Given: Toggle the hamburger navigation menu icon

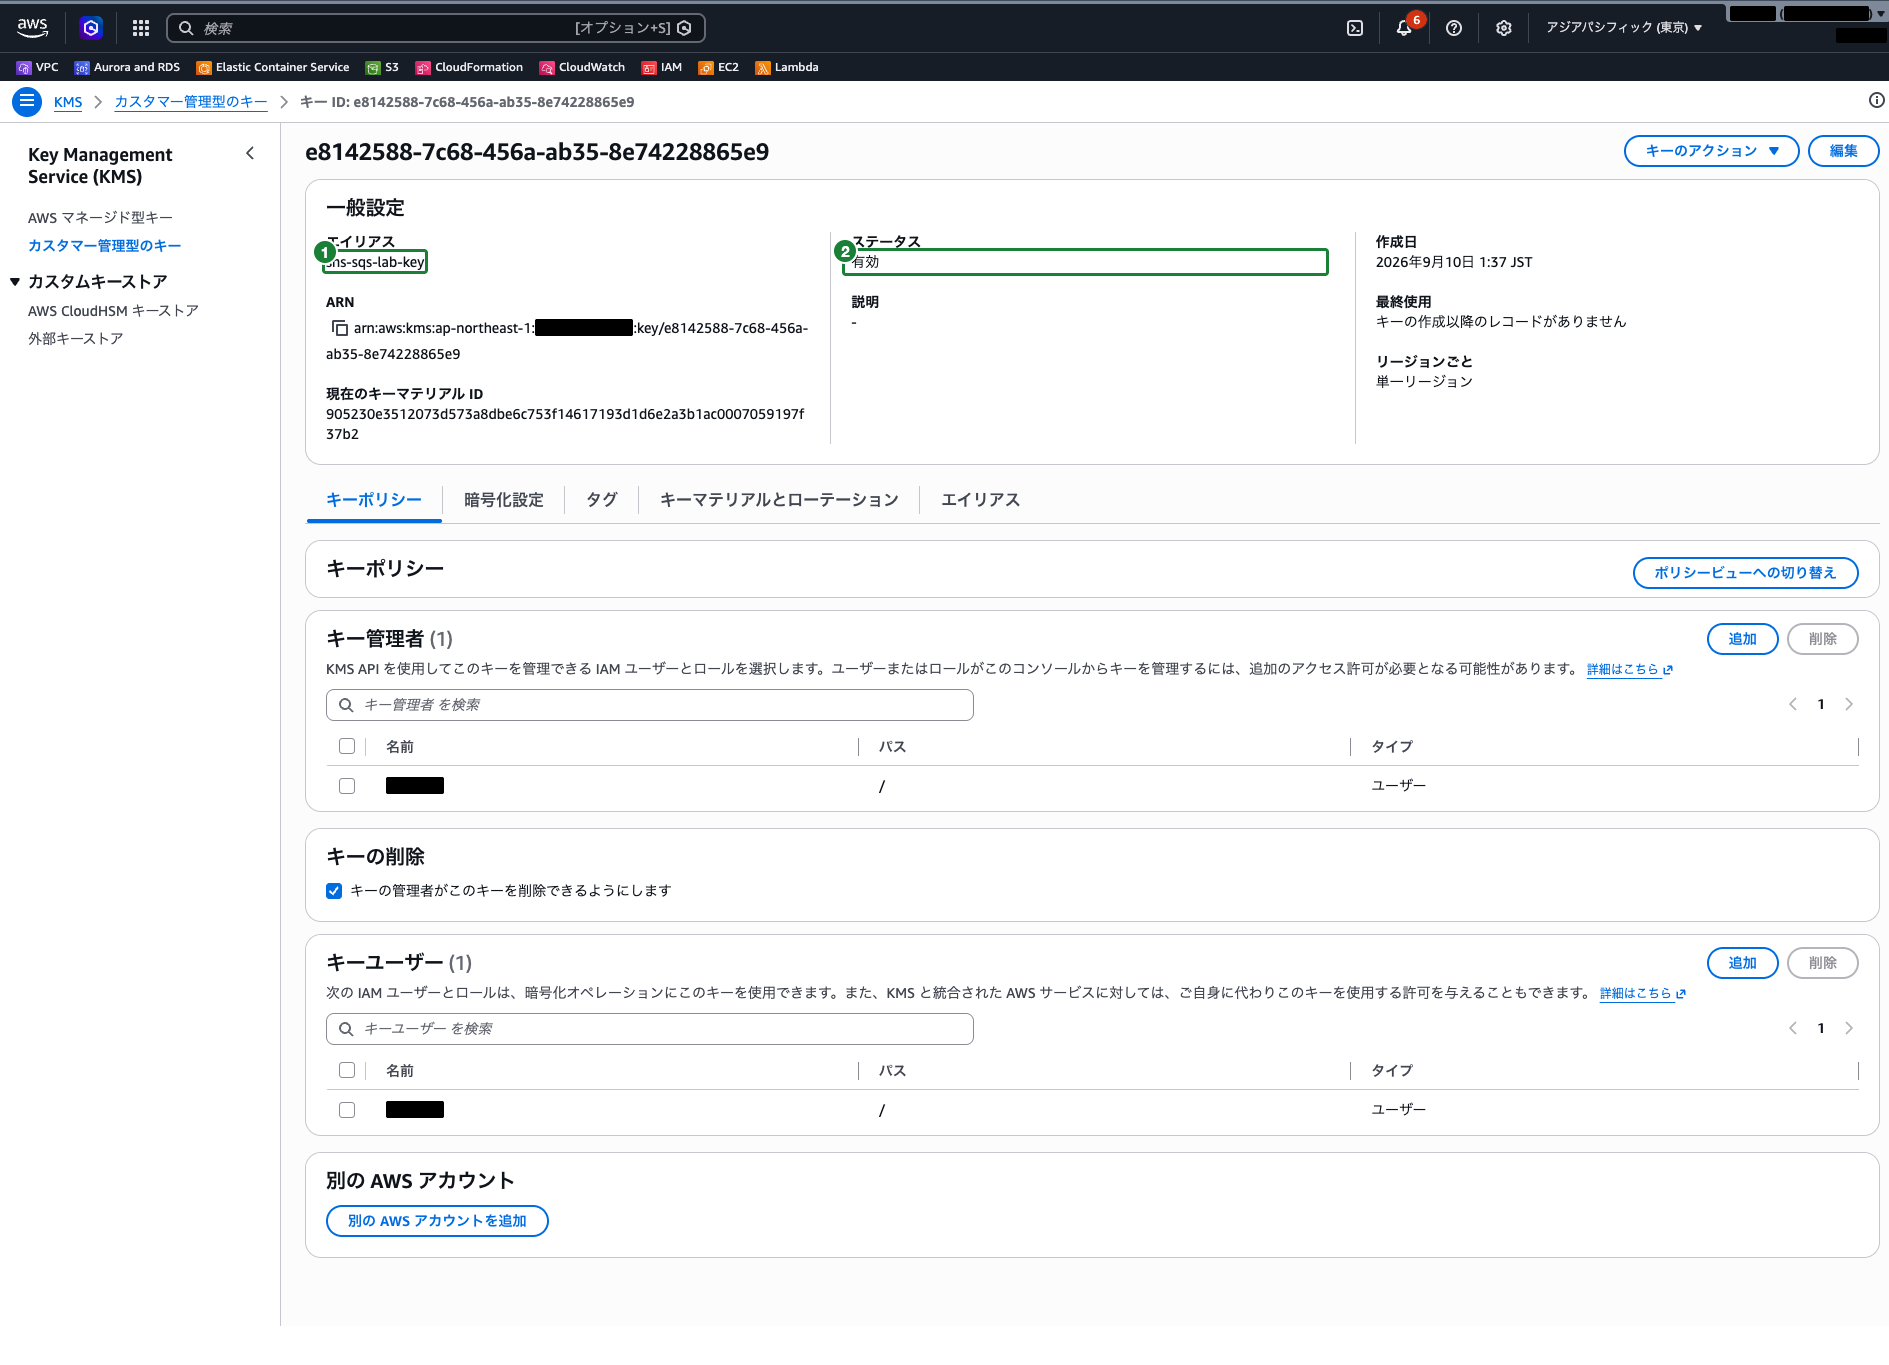Looking at the screenshot, I should coord(27,101).
